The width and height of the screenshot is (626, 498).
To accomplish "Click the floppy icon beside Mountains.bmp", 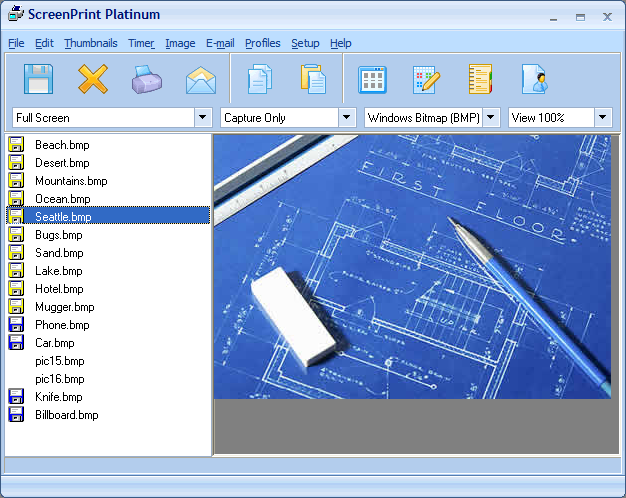I will pos(16,181).
